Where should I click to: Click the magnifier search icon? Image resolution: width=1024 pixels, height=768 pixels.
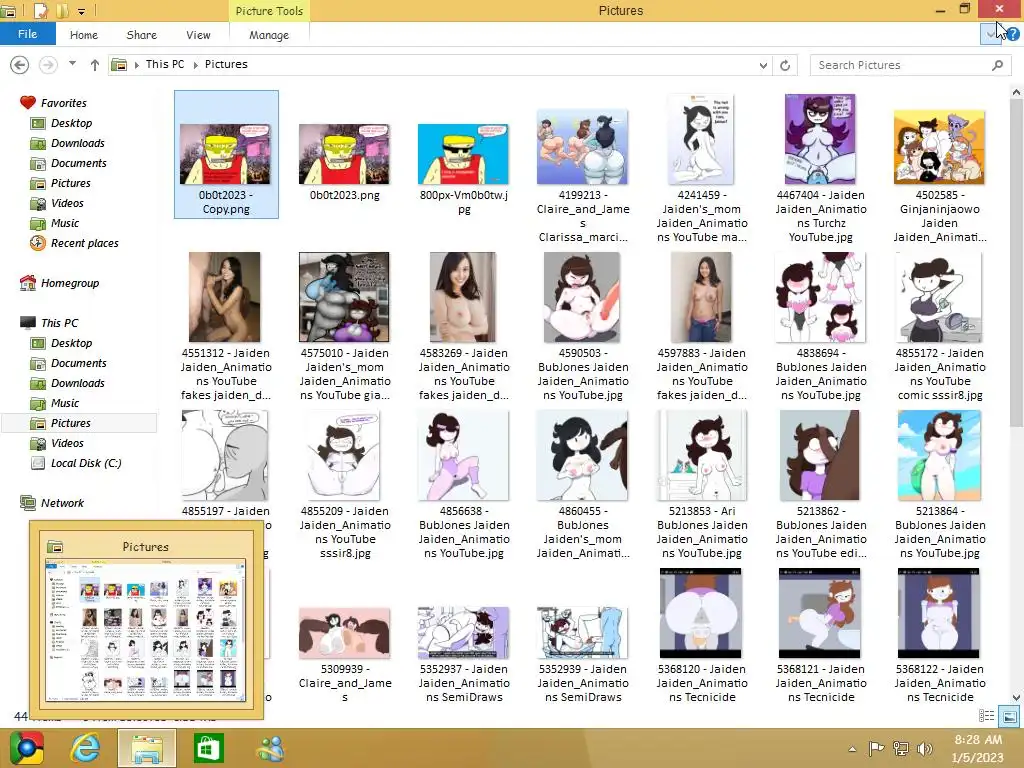tap(997, 65)
